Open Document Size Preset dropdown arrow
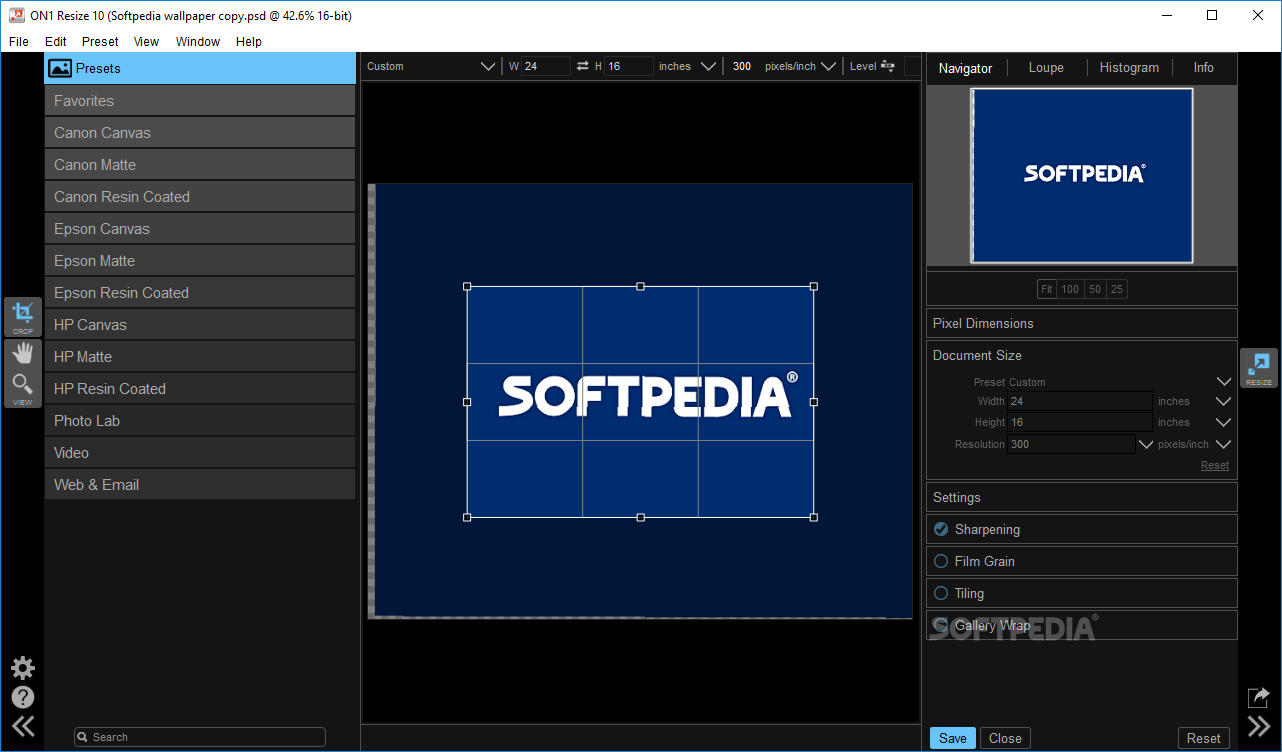 [1223, 382]
